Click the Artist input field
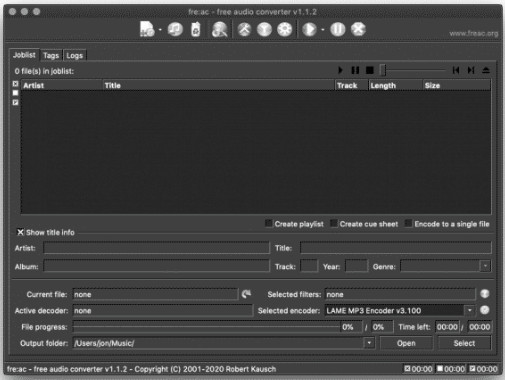This screenshot has width=505, height=380. coord(156,248)
